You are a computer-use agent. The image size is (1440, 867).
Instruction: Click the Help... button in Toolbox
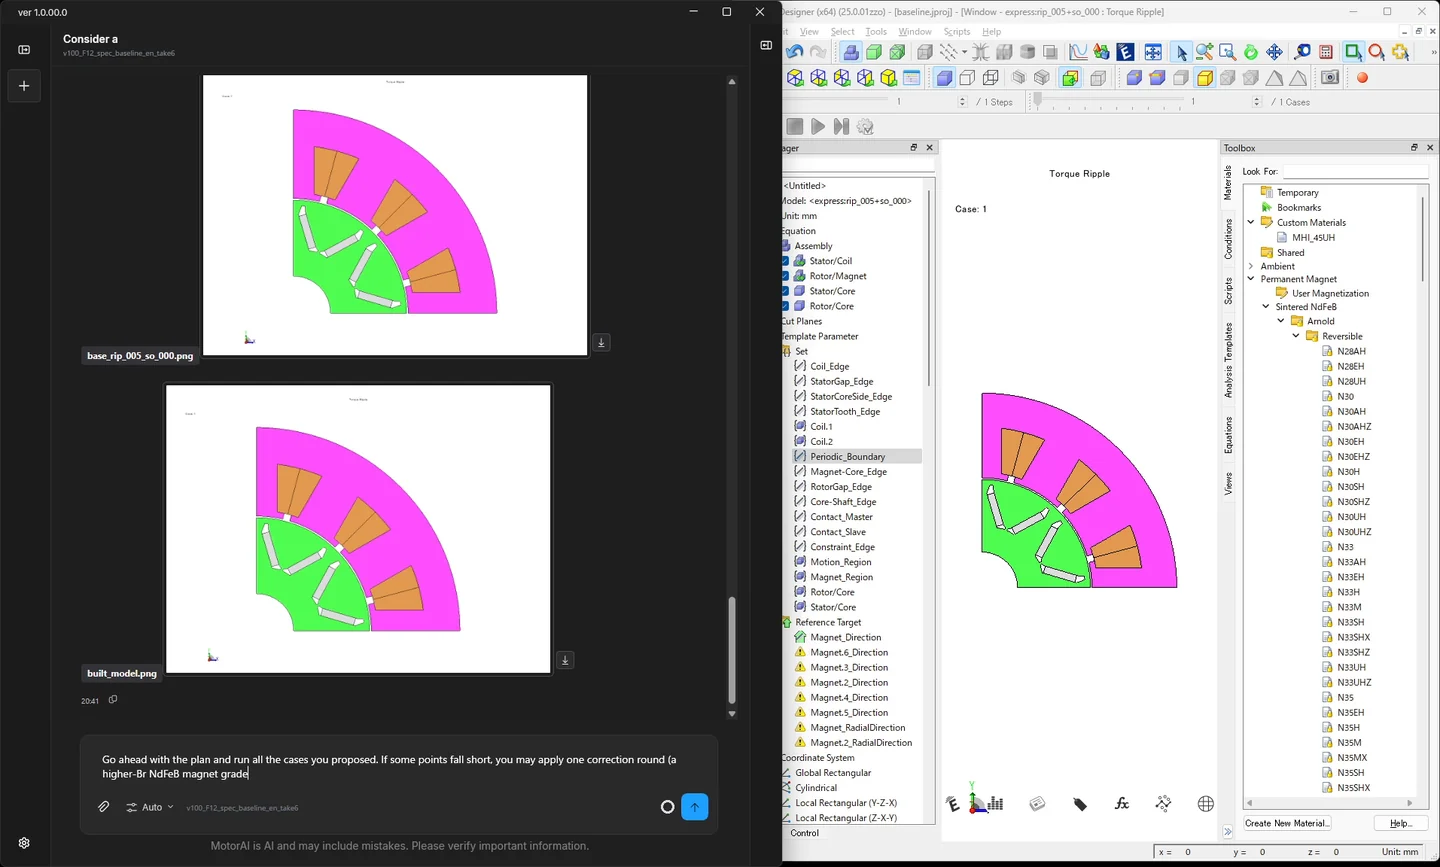point(1401,823)
